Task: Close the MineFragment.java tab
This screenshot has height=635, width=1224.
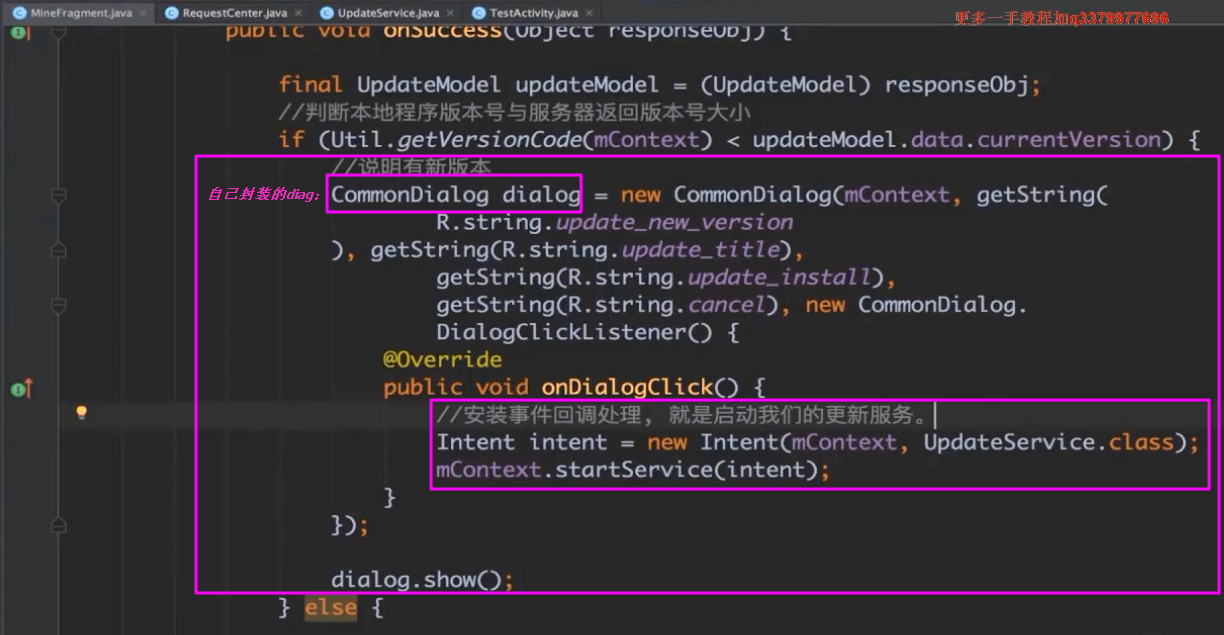Action: tap(142, 13)
